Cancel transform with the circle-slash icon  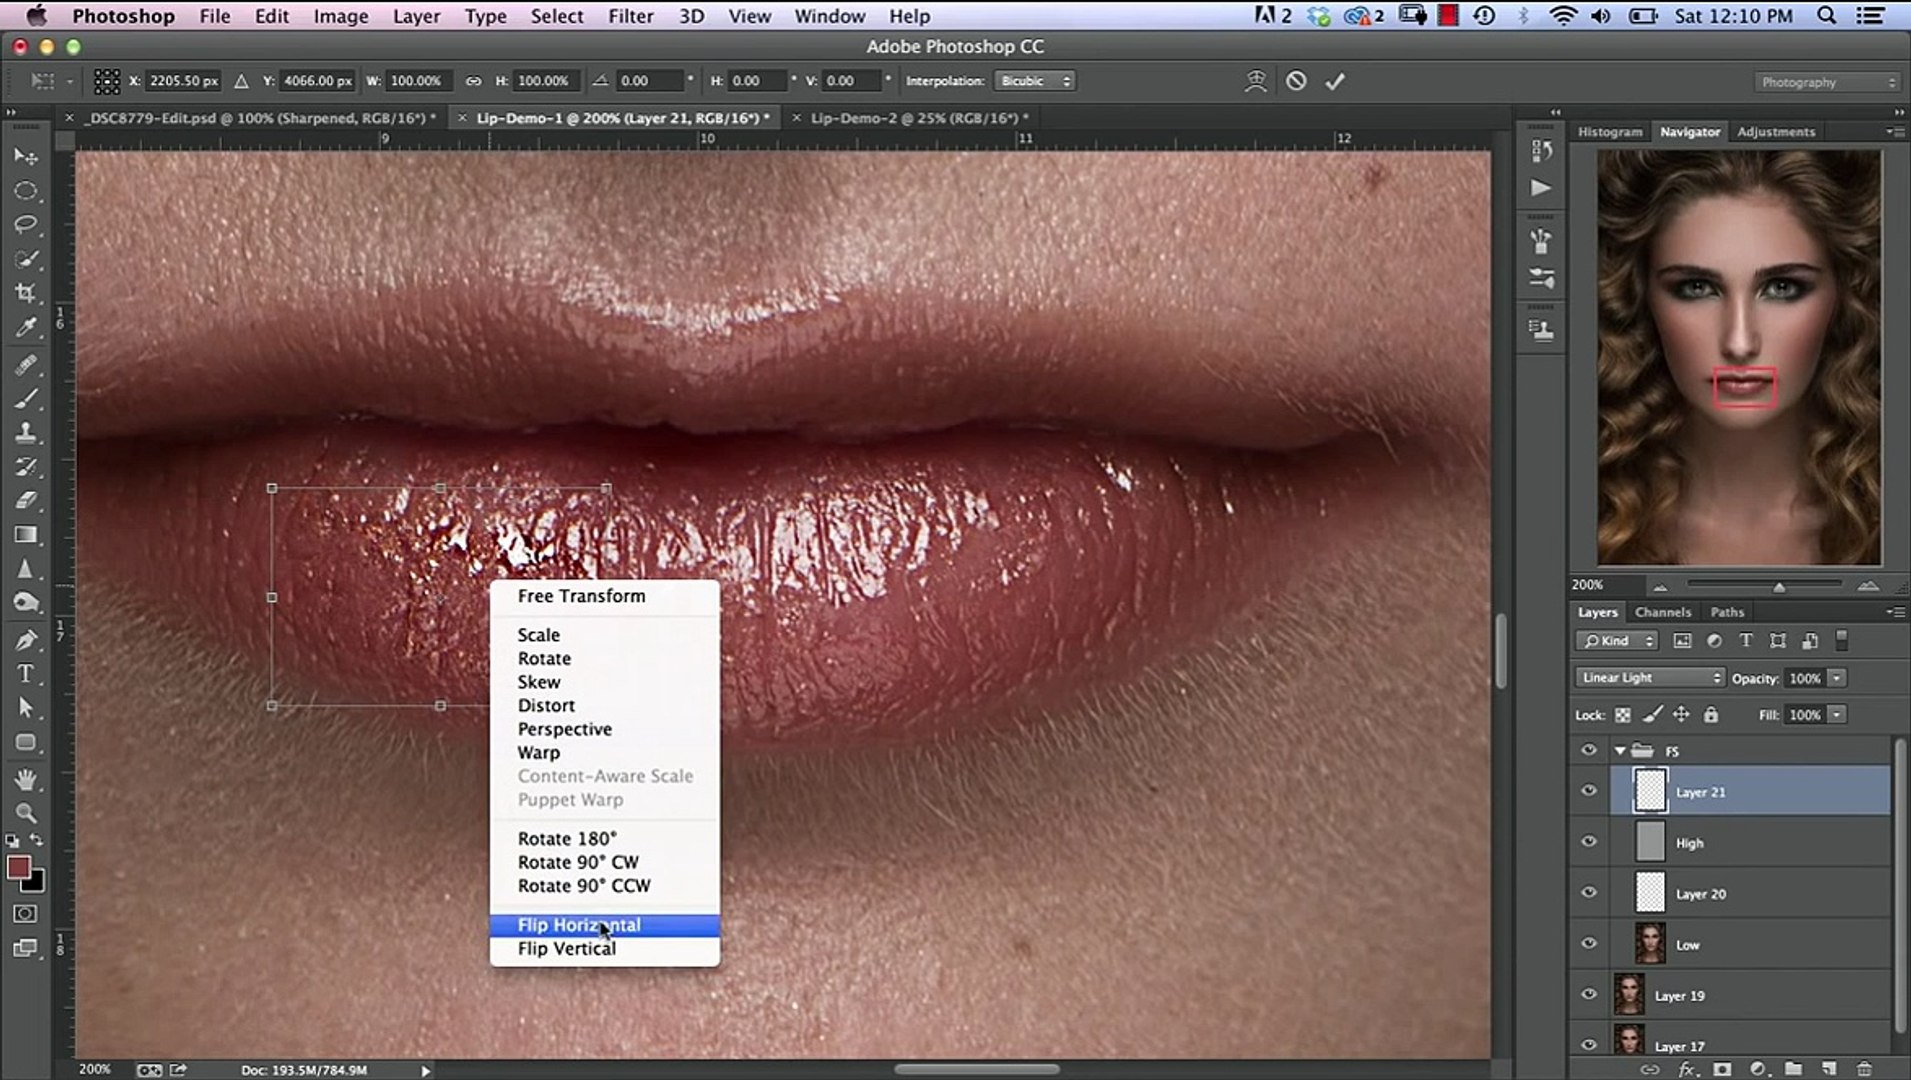(x=1296, y=81)
